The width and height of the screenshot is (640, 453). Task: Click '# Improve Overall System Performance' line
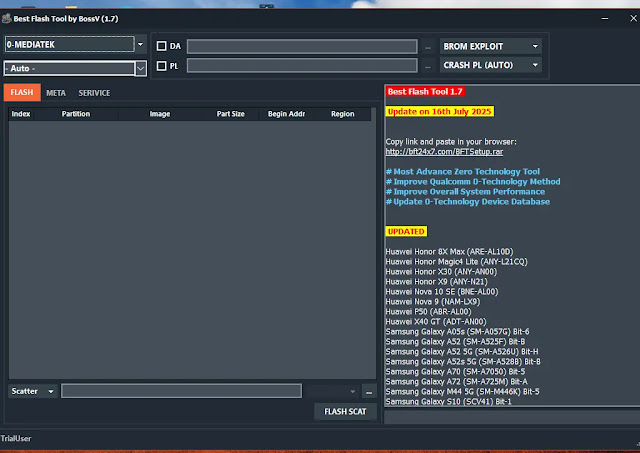[465, 192]
